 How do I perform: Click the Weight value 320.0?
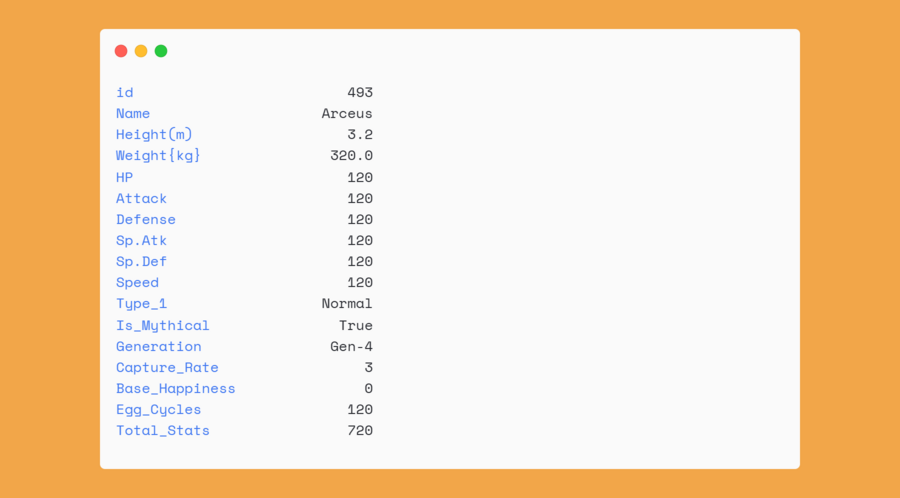351,156
